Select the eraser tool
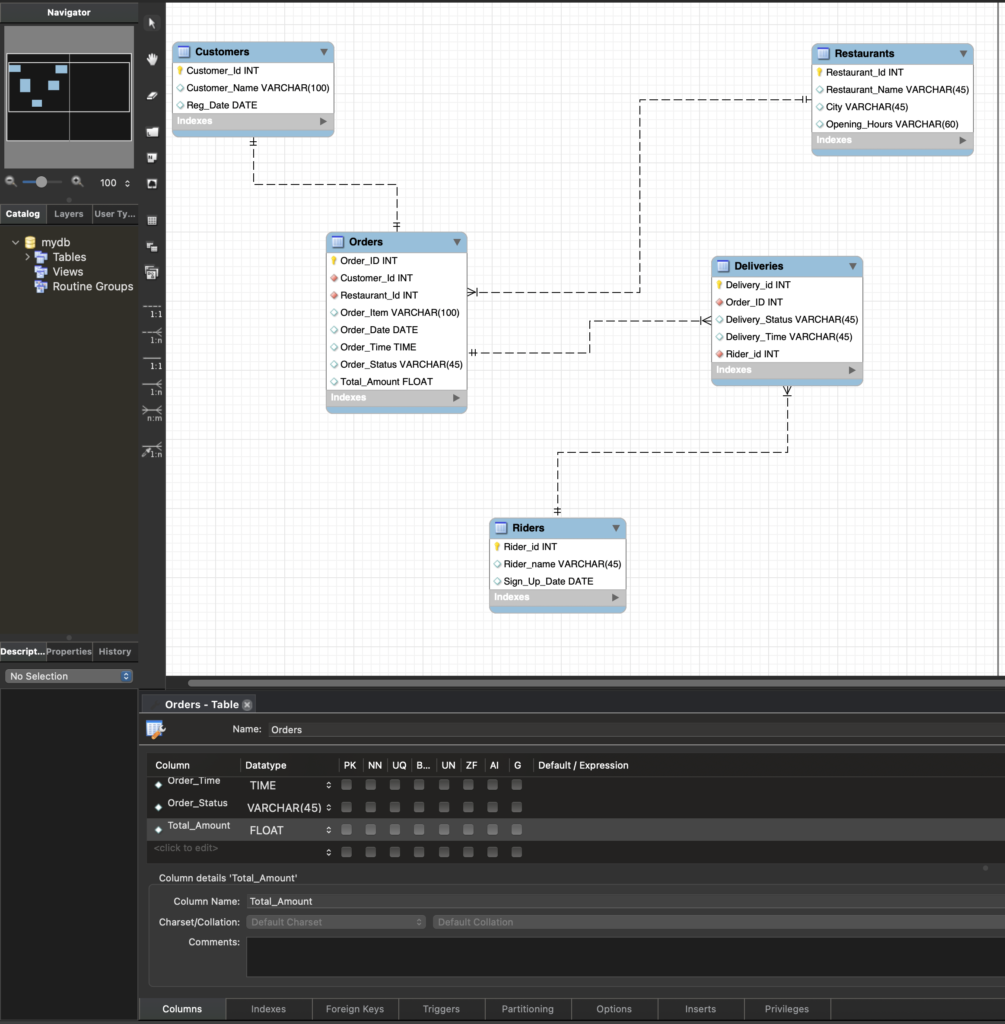 152,95
